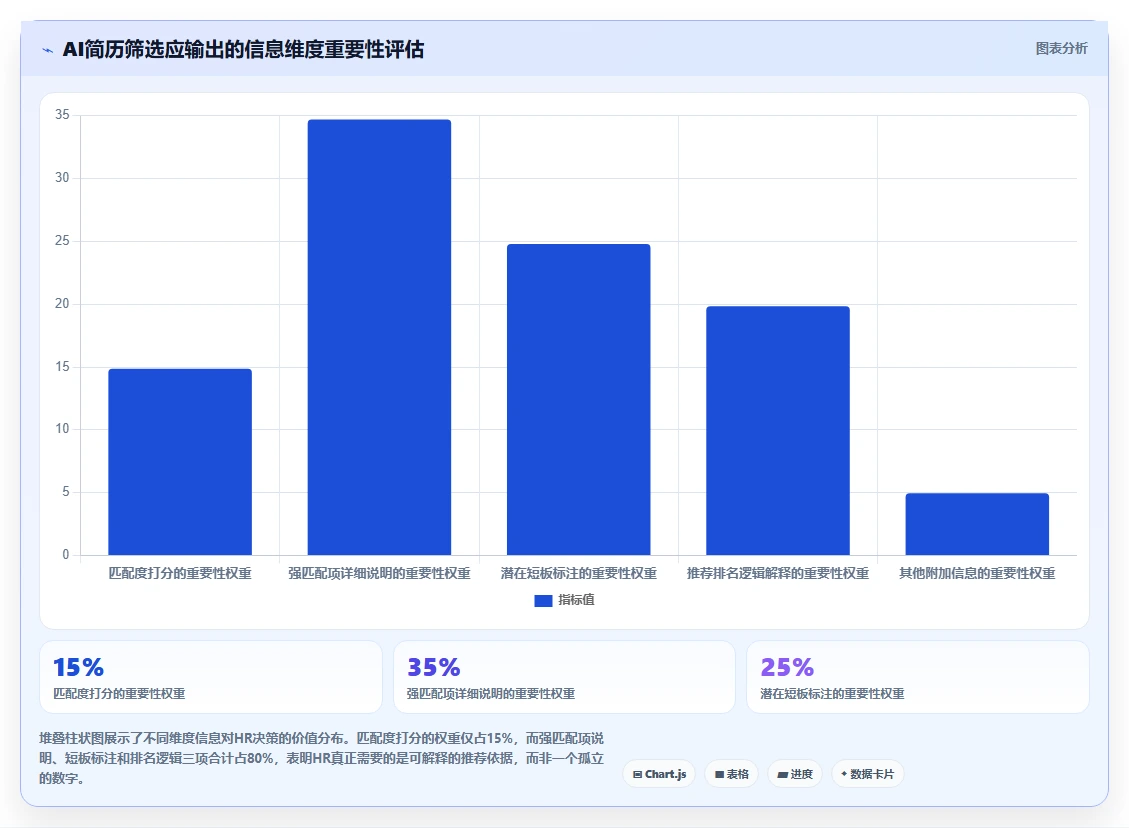The image size is (1129, 828).
Task: Click the 表格 tag
Action: (x=732, y=774)
